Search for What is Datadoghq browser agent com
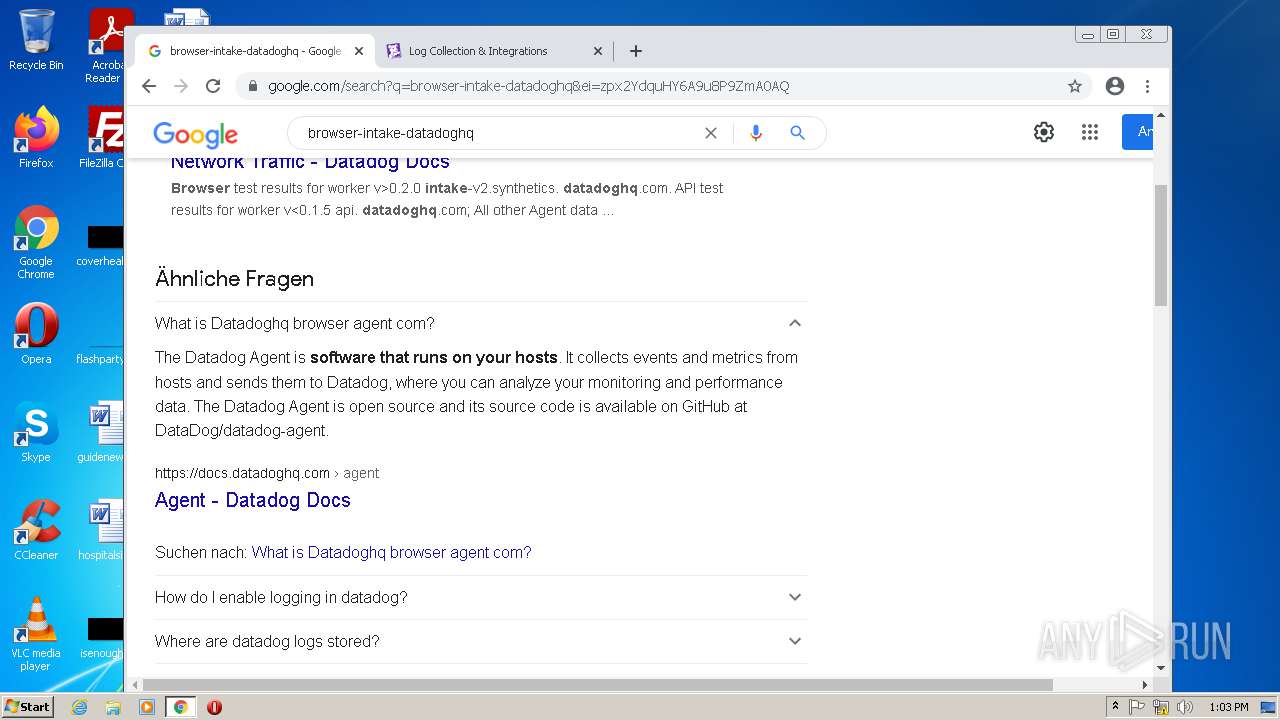The image size is (1280, 720). [391, 552]
